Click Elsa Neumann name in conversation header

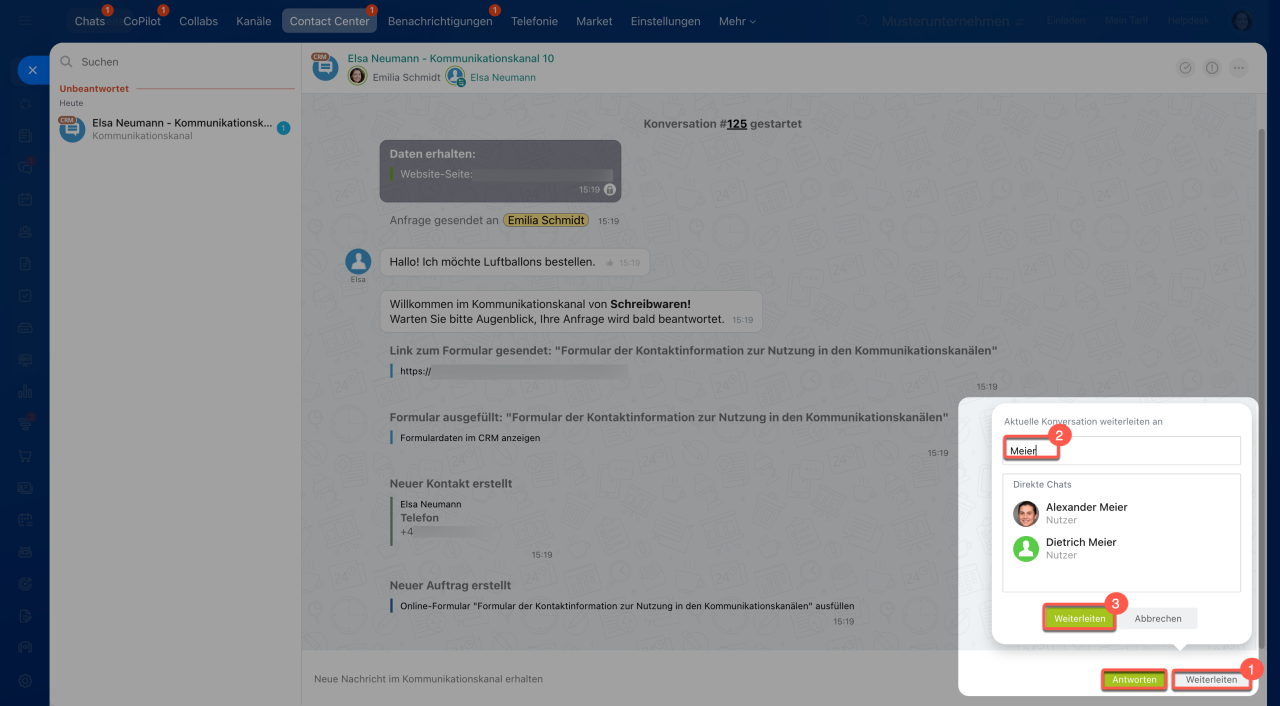503,77
